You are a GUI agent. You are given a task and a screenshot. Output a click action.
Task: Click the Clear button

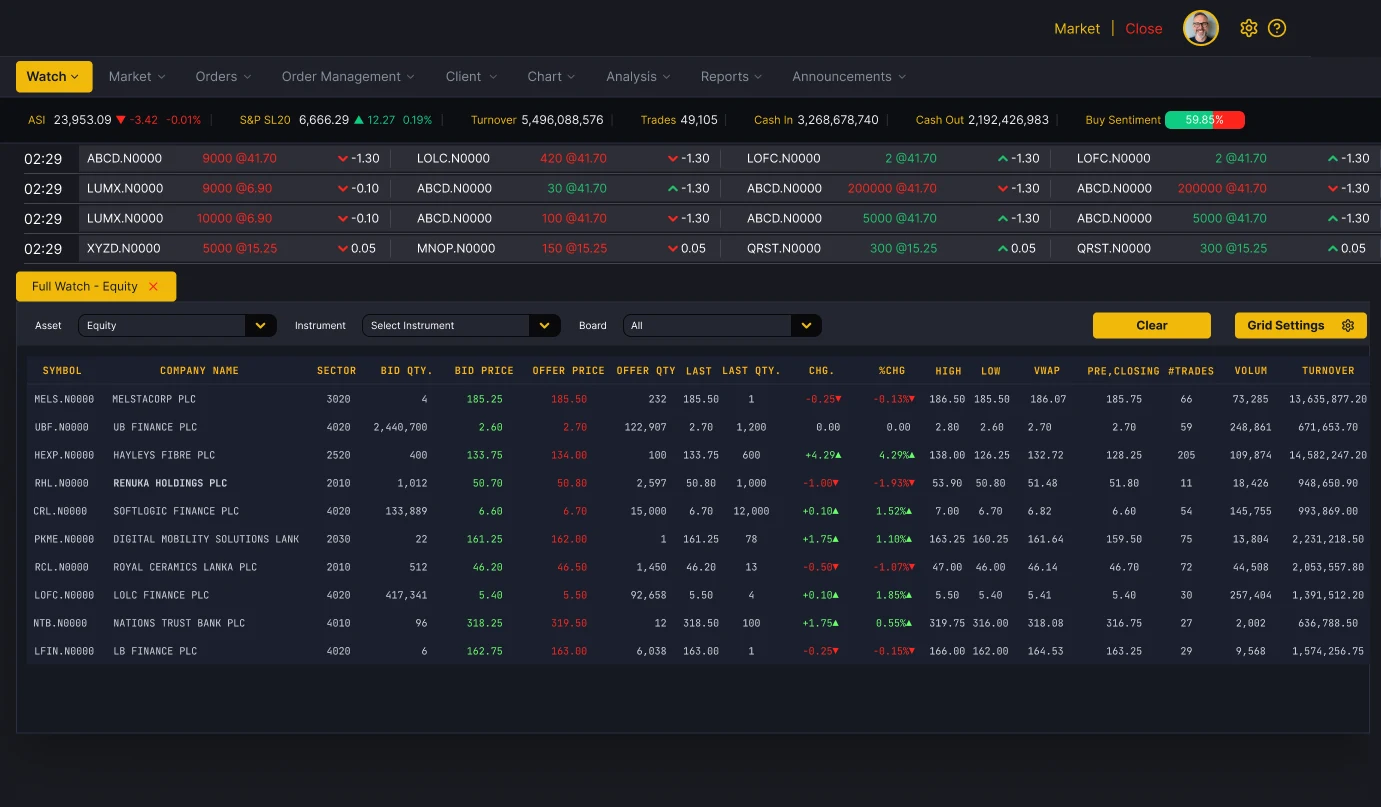click(x=1152, y=325)
